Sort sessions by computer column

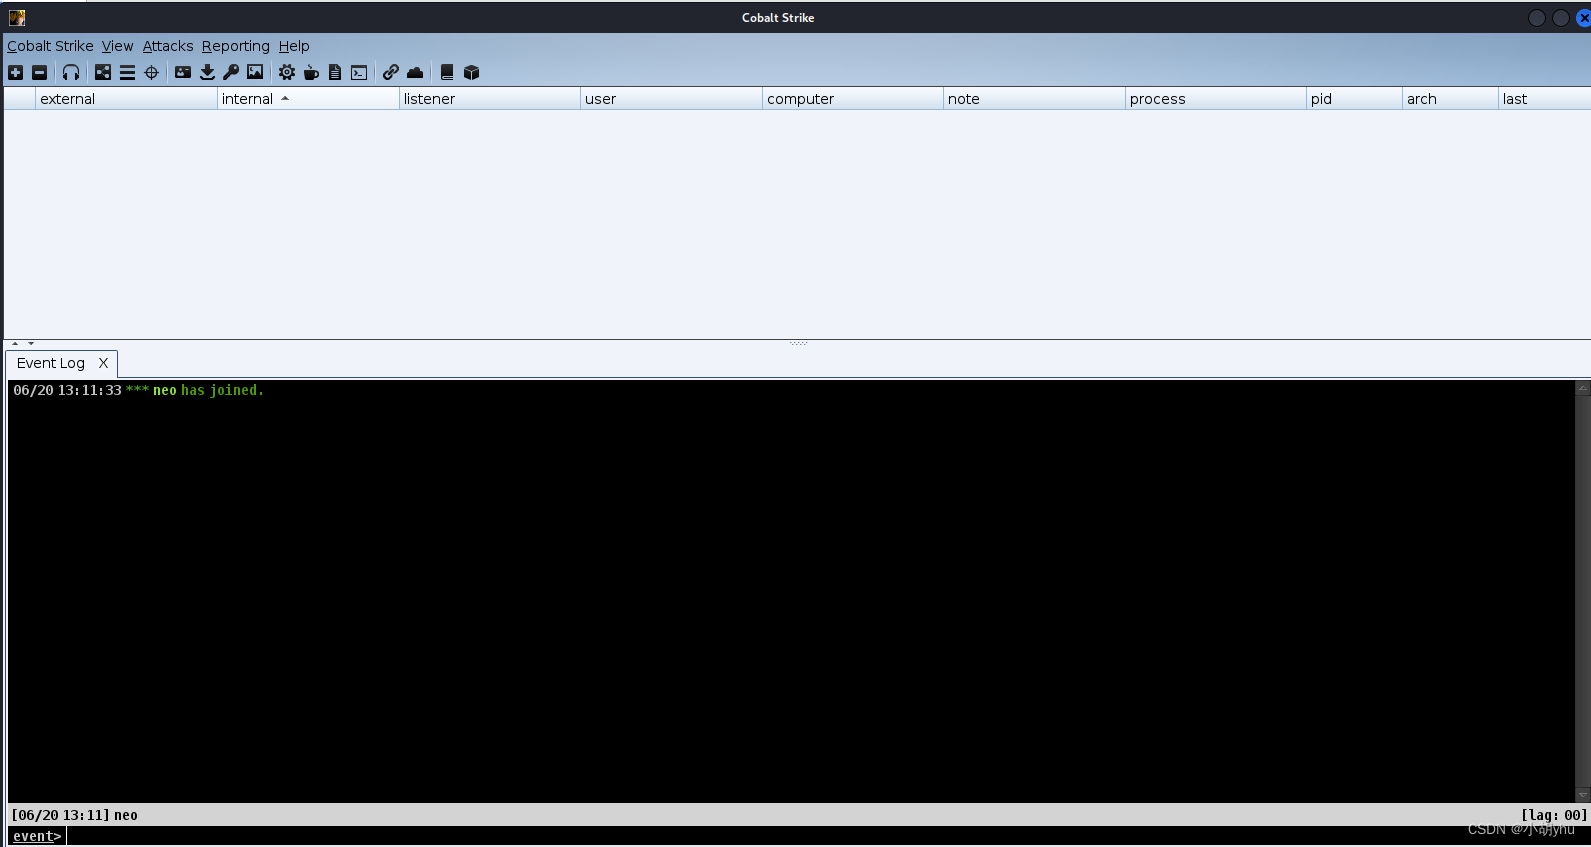853,99
